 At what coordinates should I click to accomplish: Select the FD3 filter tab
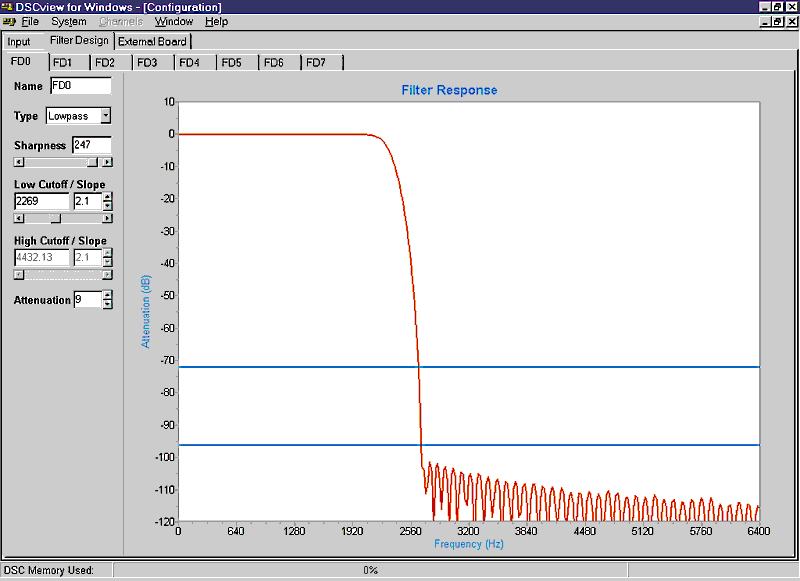coord(148,61)
